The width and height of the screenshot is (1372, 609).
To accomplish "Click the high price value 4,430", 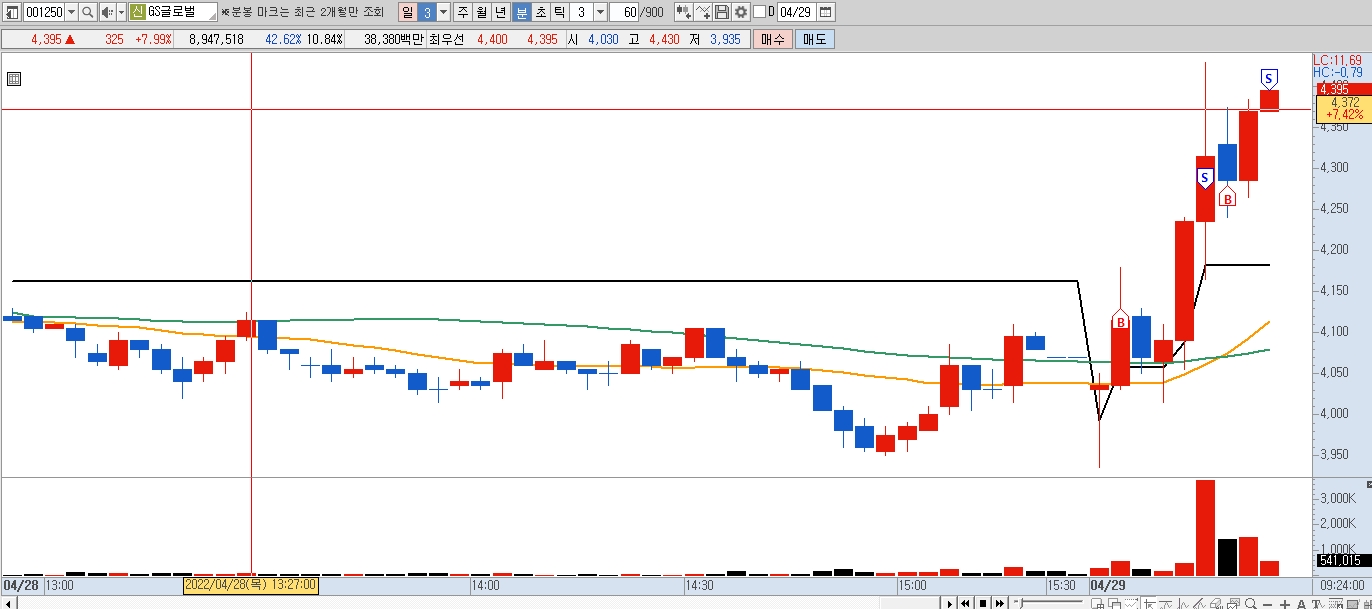I will click(x=664, y=39).
